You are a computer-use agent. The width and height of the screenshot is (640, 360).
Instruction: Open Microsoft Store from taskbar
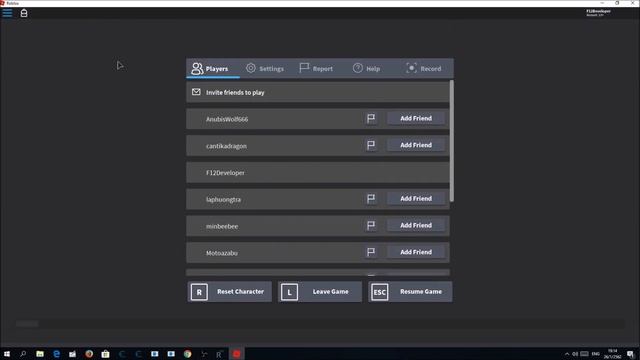[x=105, y=354]
